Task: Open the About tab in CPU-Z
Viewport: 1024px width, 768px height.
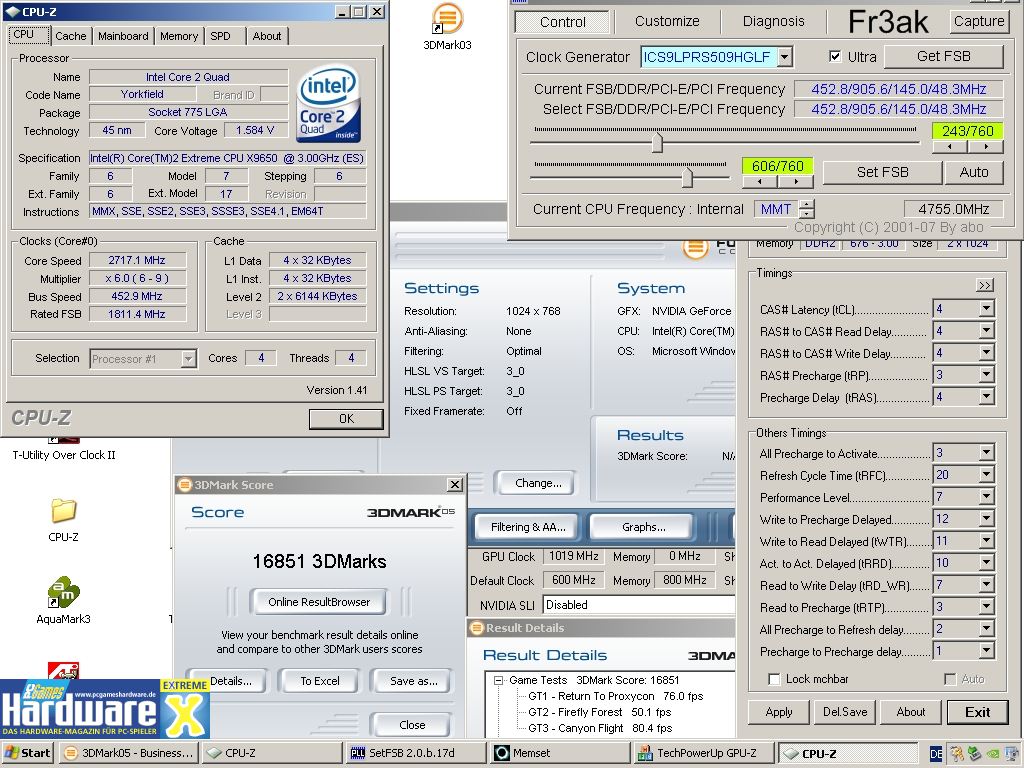Action: pyautogui.click(x=266, y=36)
